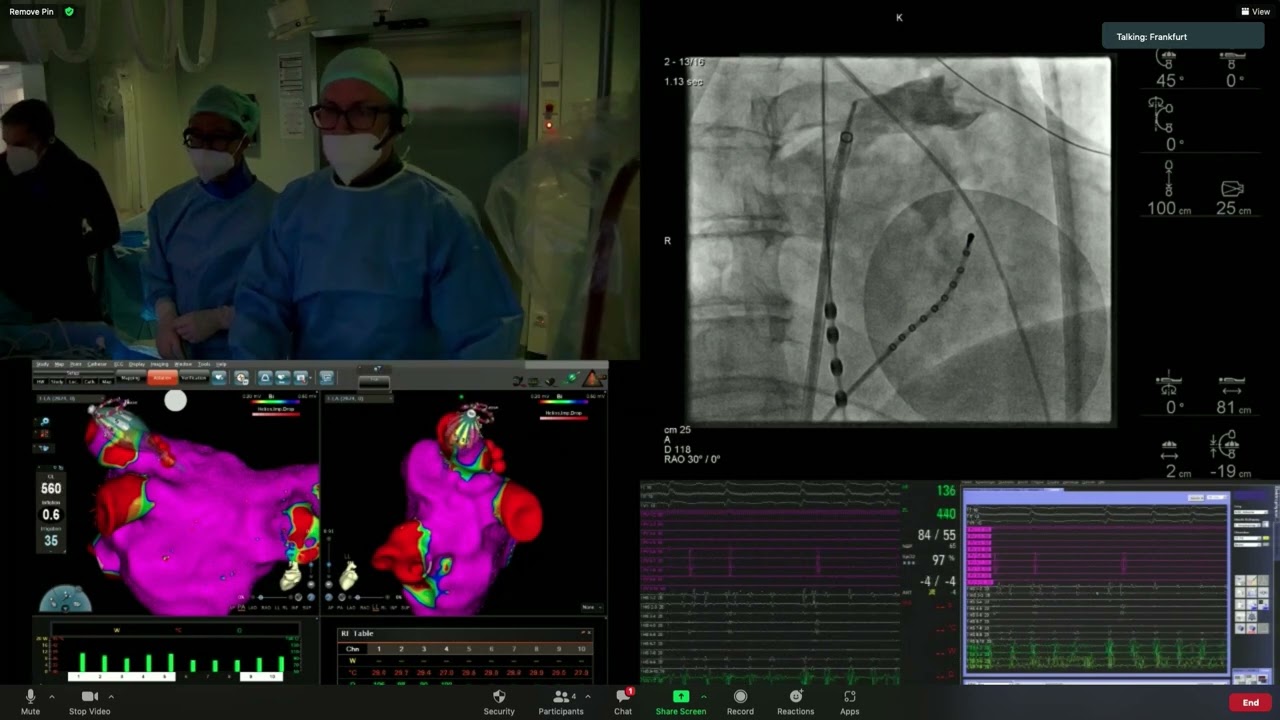Select electrodes 1-5 white bar selection
This screenshot has height=720, width=1280.
tap(122, 677)
